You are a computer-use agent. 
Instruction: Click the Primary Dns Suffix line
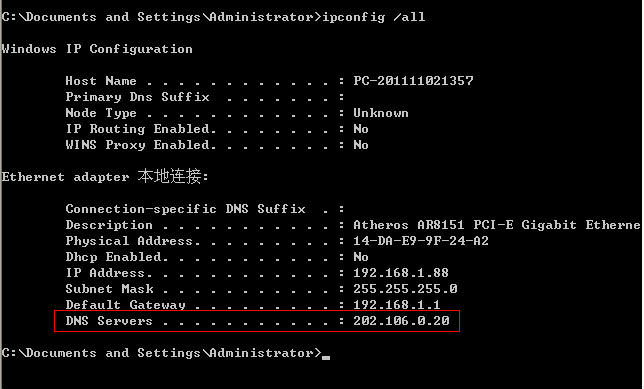click(205, 97)
